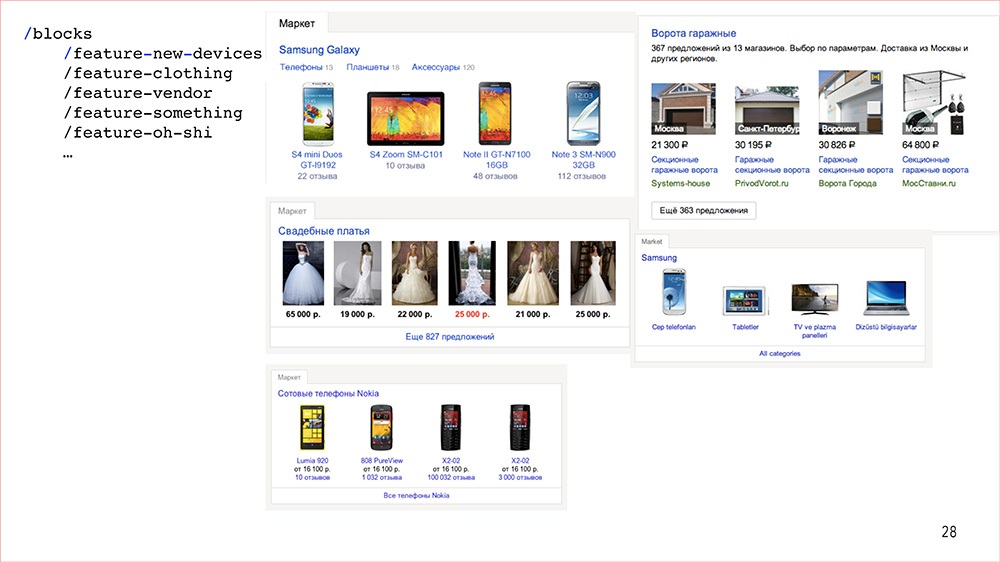Click the garage door kit priced 64 800 ₽
Viewport: 1000px width, 562px height.
(x=934, y=102)
